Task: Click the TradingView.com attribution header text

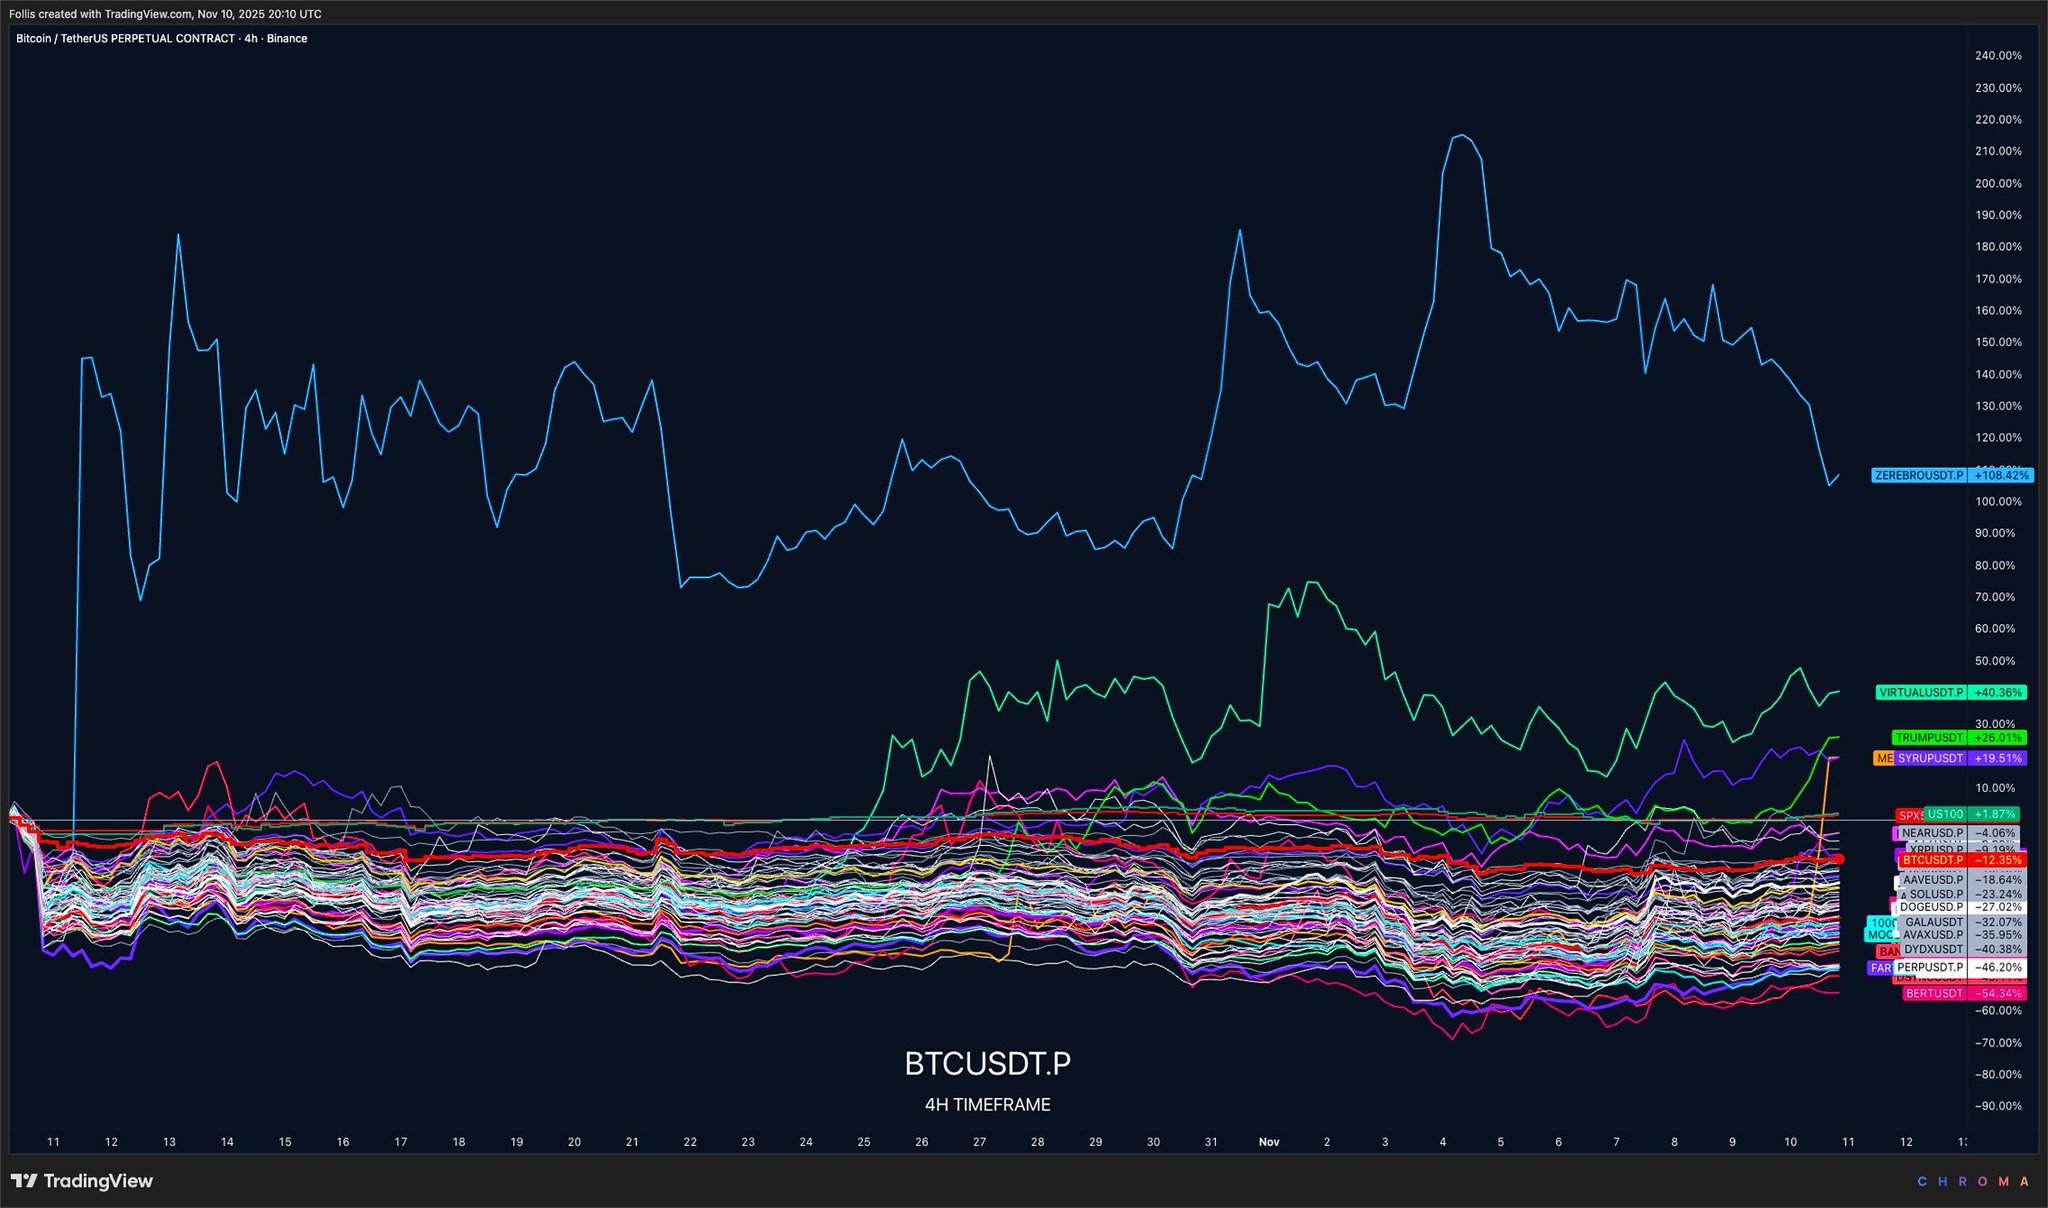Action: click(x=165, y=14)
